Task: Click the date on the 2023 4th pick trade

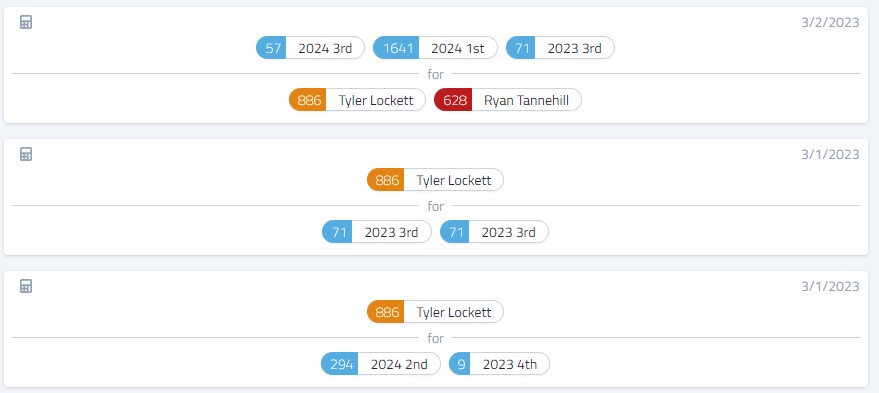Action: [830, 286]
